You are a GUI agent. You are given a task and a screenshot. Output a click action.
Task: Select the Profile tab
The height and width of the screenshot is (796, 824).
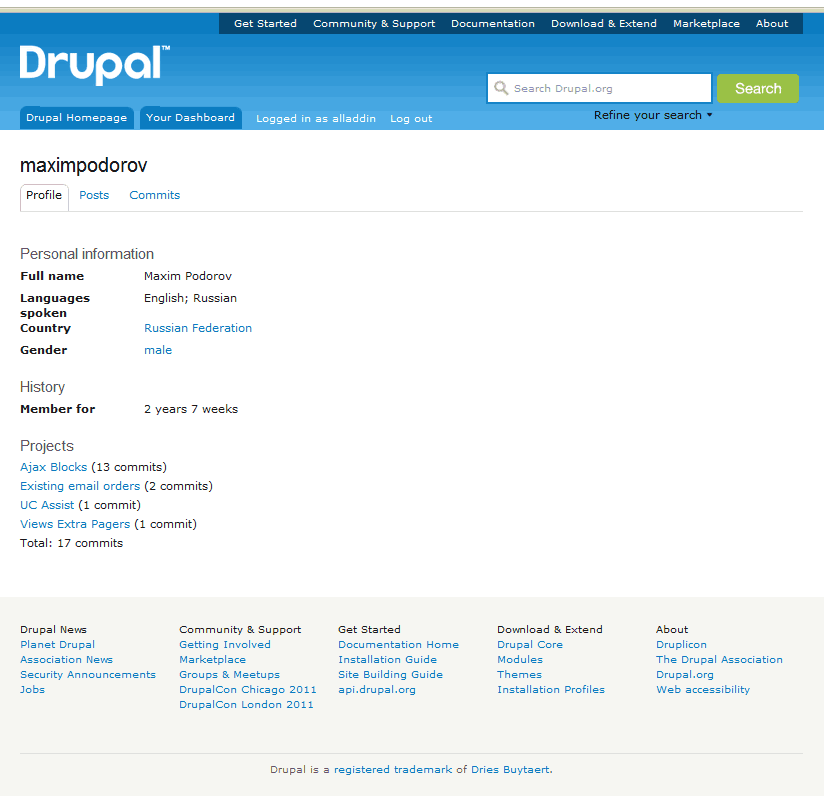click(44, 195)
